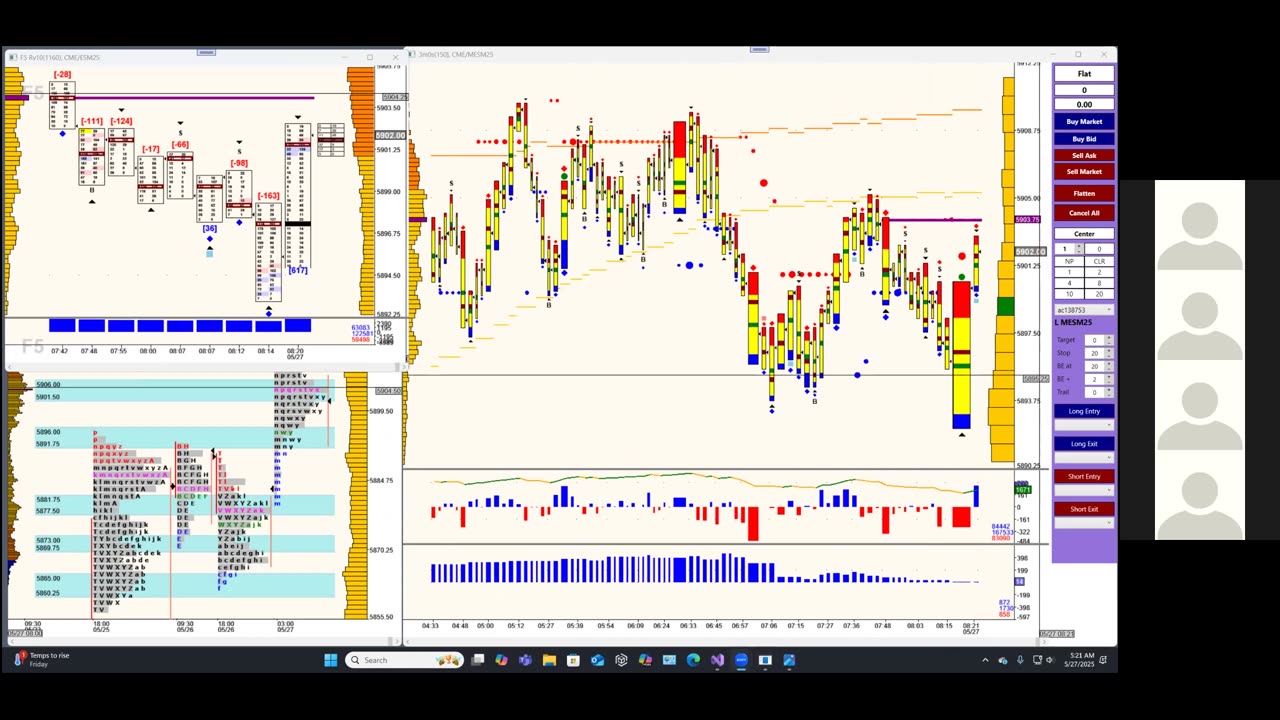The width and height of the screenshot is (1280, 720).
Task: Click the 5902.00 price marker on the F5 chart
Action: coord(390,135)
